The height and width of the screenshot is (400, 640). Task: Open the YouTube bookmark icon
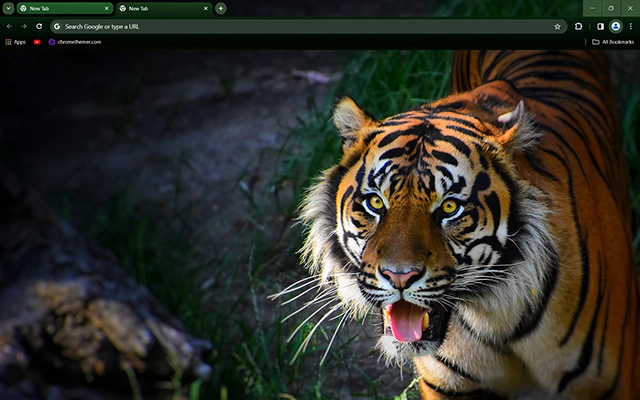tap(37, 42)
